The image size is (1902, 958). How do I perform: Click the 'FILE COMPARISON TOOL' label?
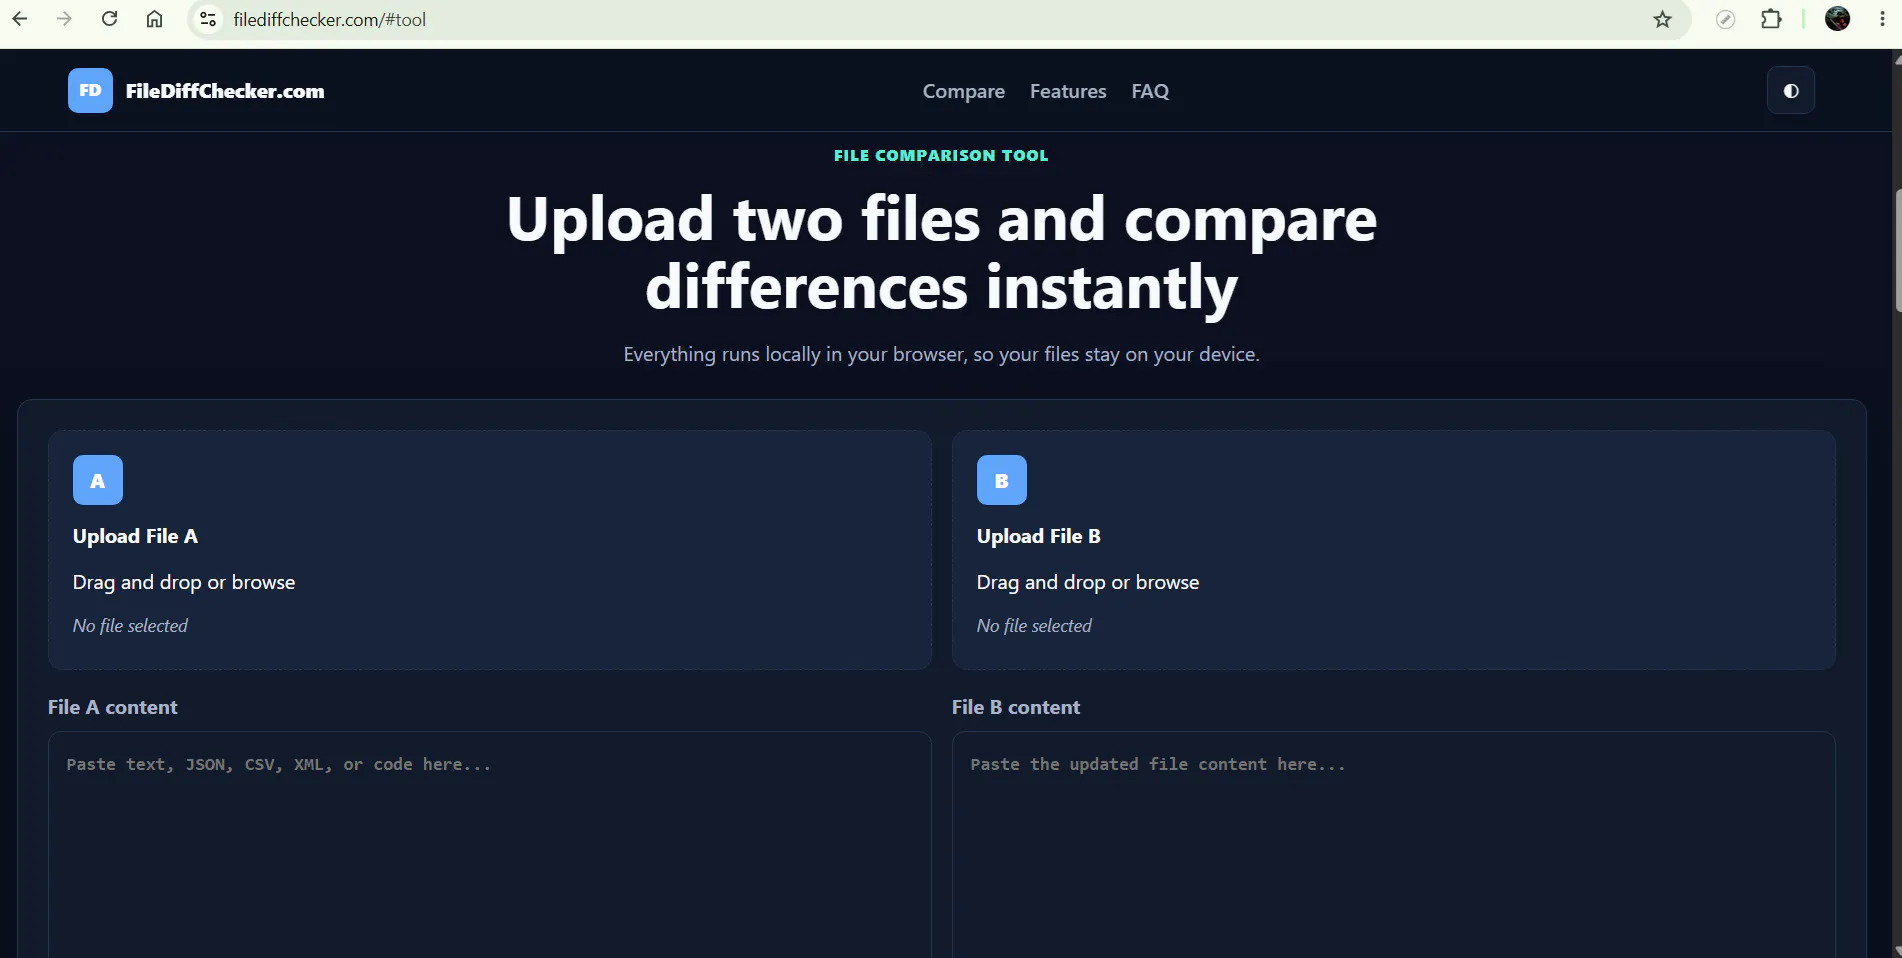[941, 155]
